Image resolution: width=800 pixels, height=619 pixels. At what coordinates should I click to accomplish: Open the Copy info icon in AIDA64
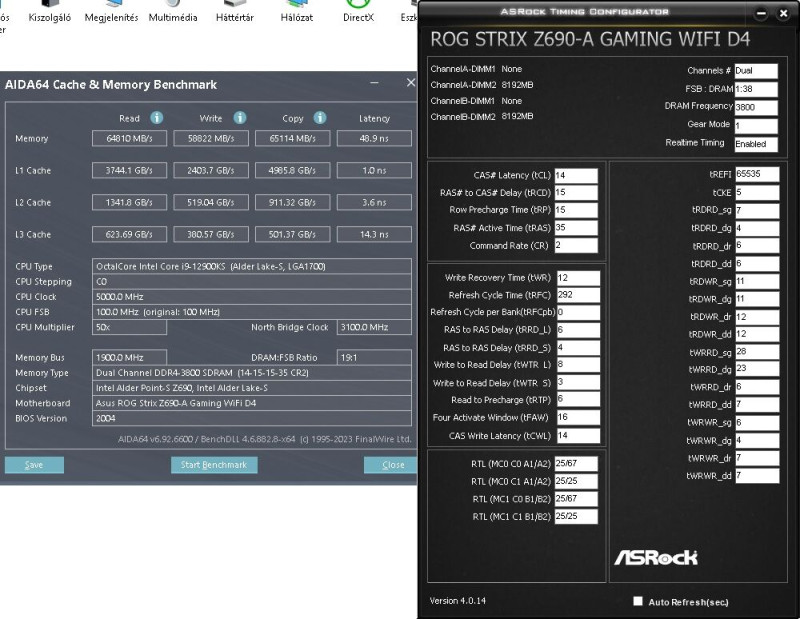pyautogui.click(x=320, y=118)
